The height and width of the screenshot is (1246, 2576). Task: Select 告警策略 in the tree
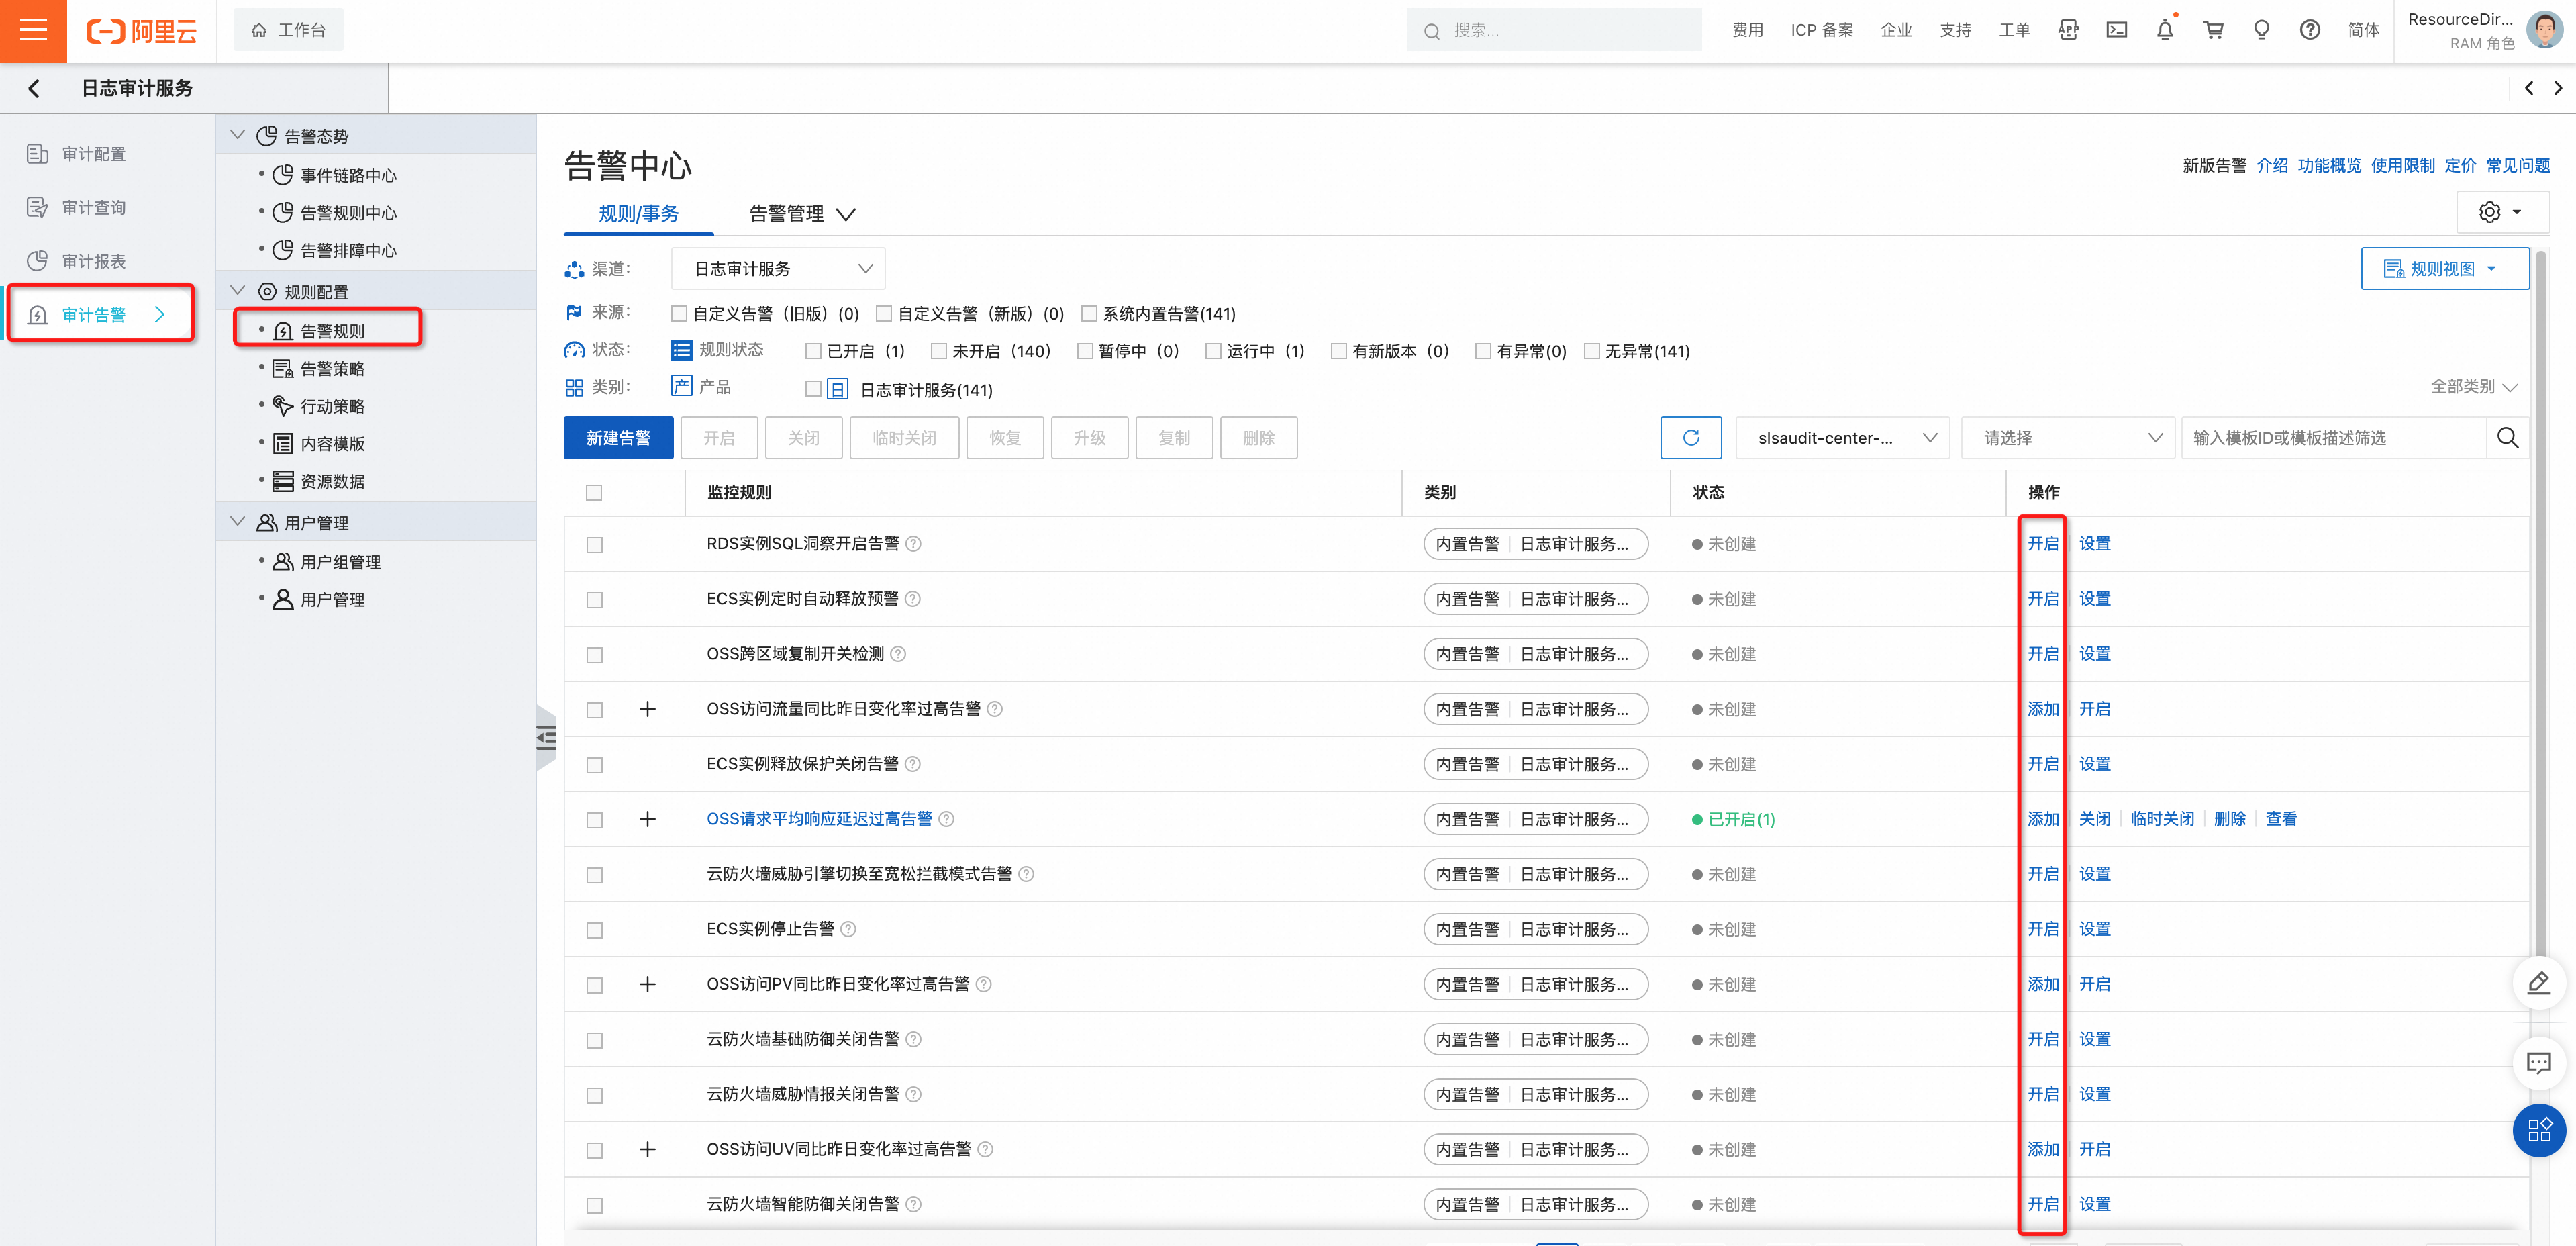pyautogui.click(x=332, y=369)
